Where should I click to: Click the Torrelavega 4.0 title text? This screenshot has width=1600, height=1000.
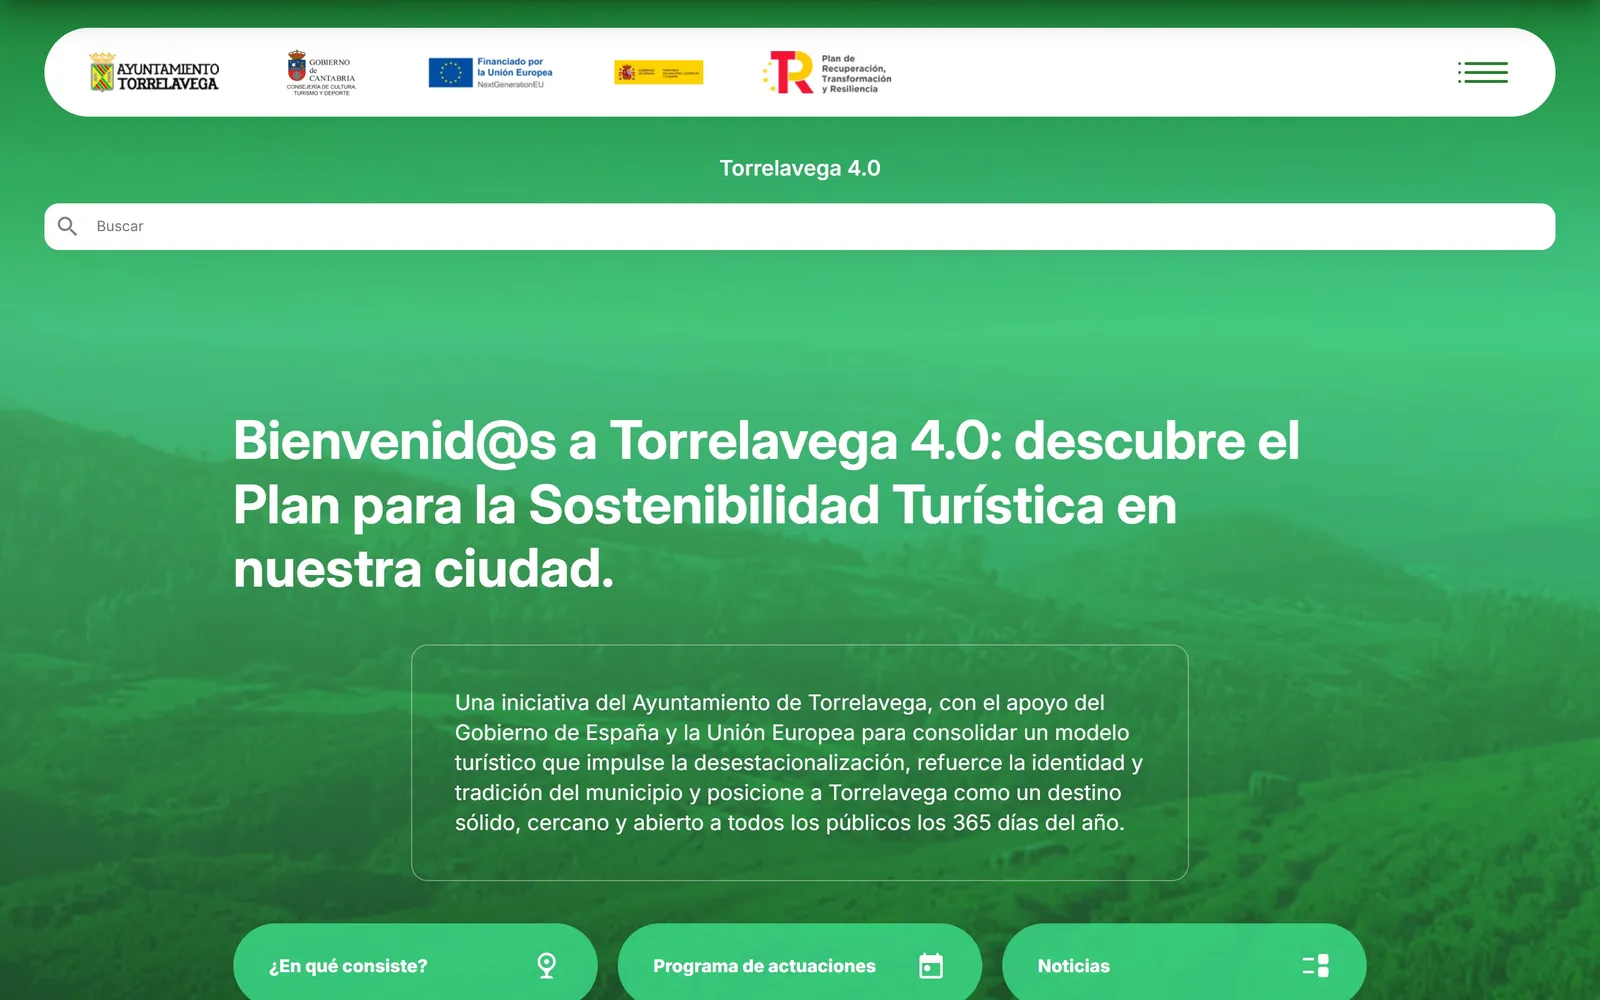pyautogui.click(x=800, y=168)
